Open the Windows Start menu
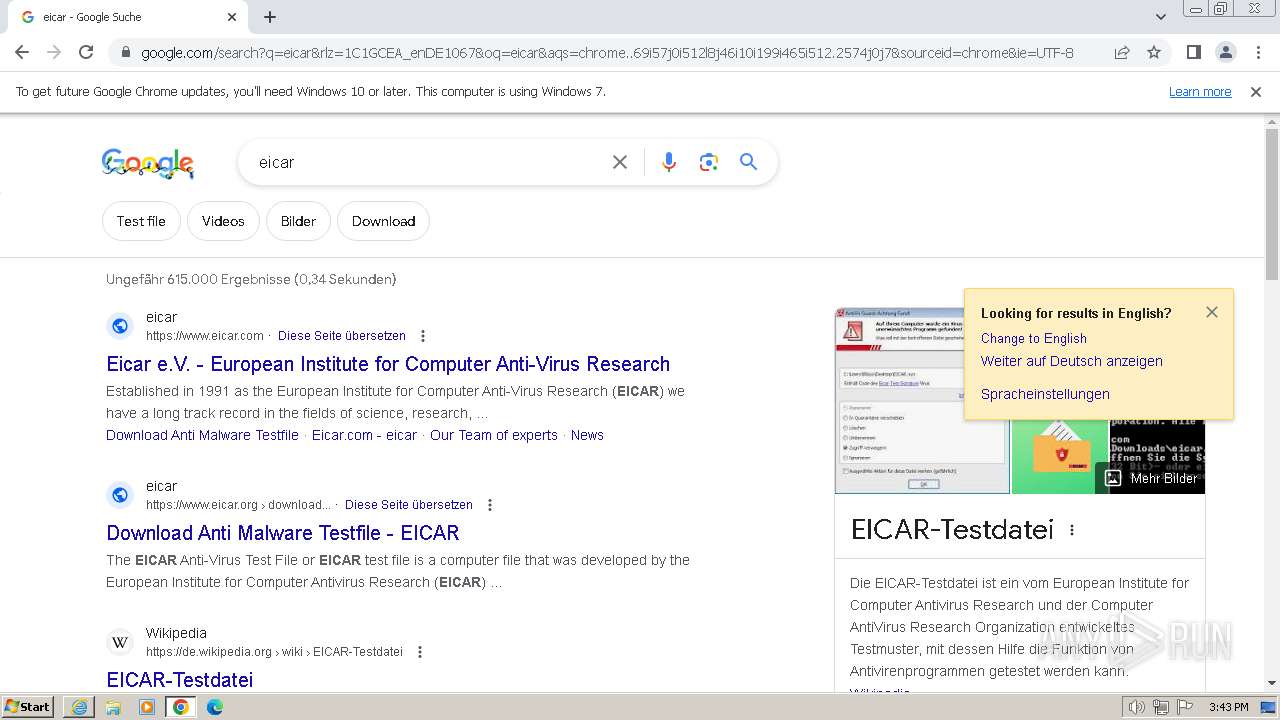This screenshot has width=1280, height=720. [28, 707]
